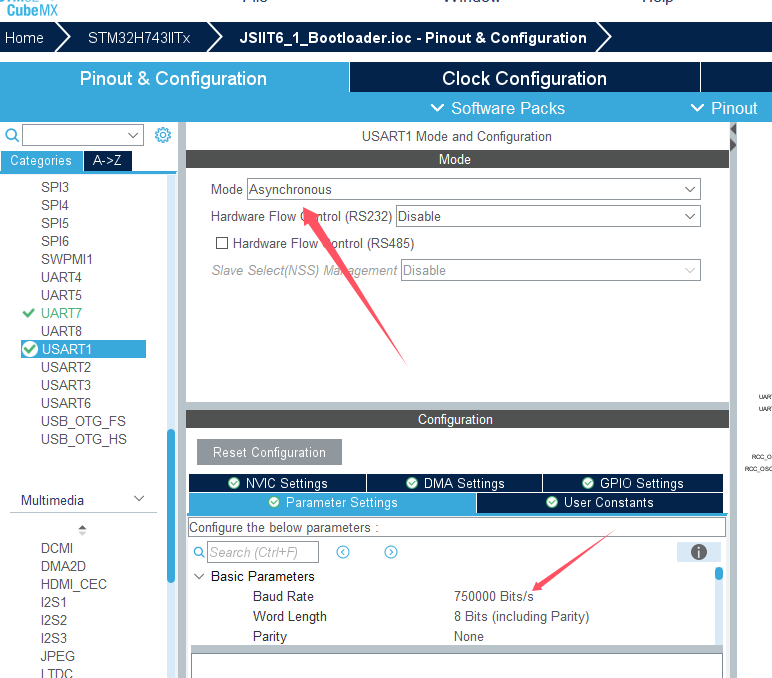Image resolution: width=772 pixels, height=678 pixels.
Task: Collapse the Multimedia category section
Action: (x=139, y=499)
